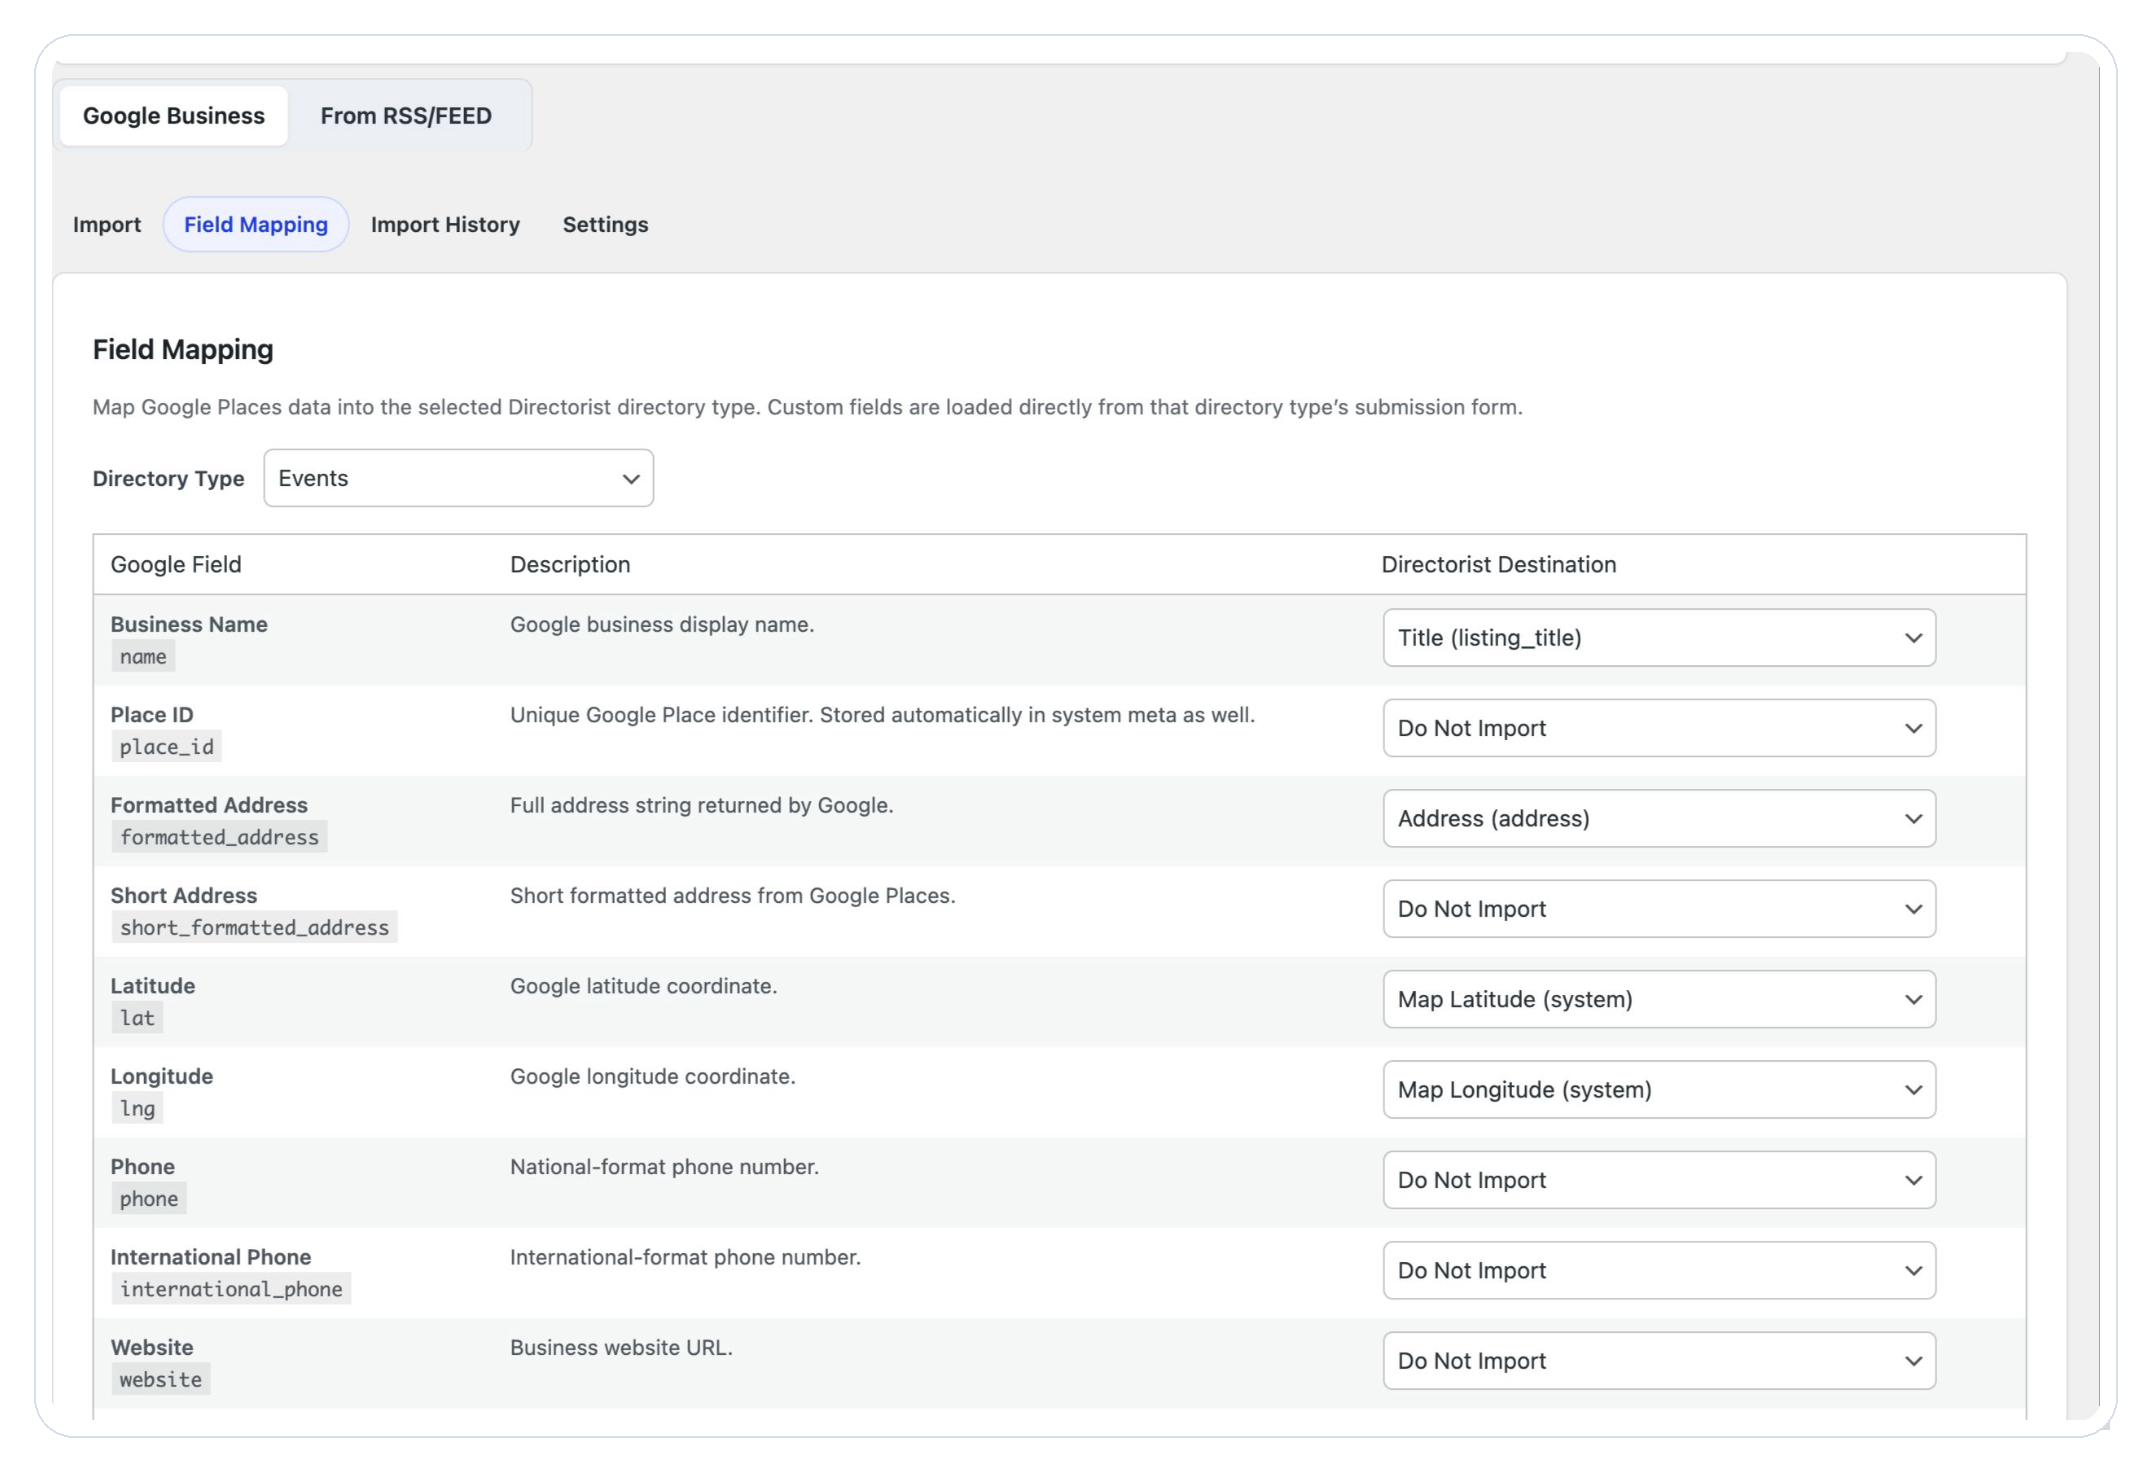2152x1472 pixels.
Task: Click 'Full address string returned by Google.' text
Action: click(x=702, y=805)
